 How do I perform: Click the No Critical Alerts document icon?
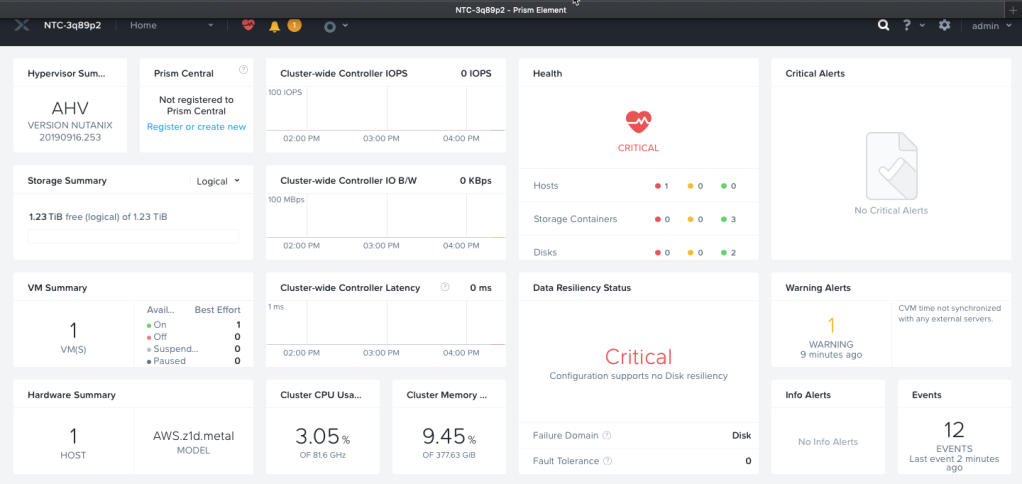pyautogui.click(x=891, y=165)
